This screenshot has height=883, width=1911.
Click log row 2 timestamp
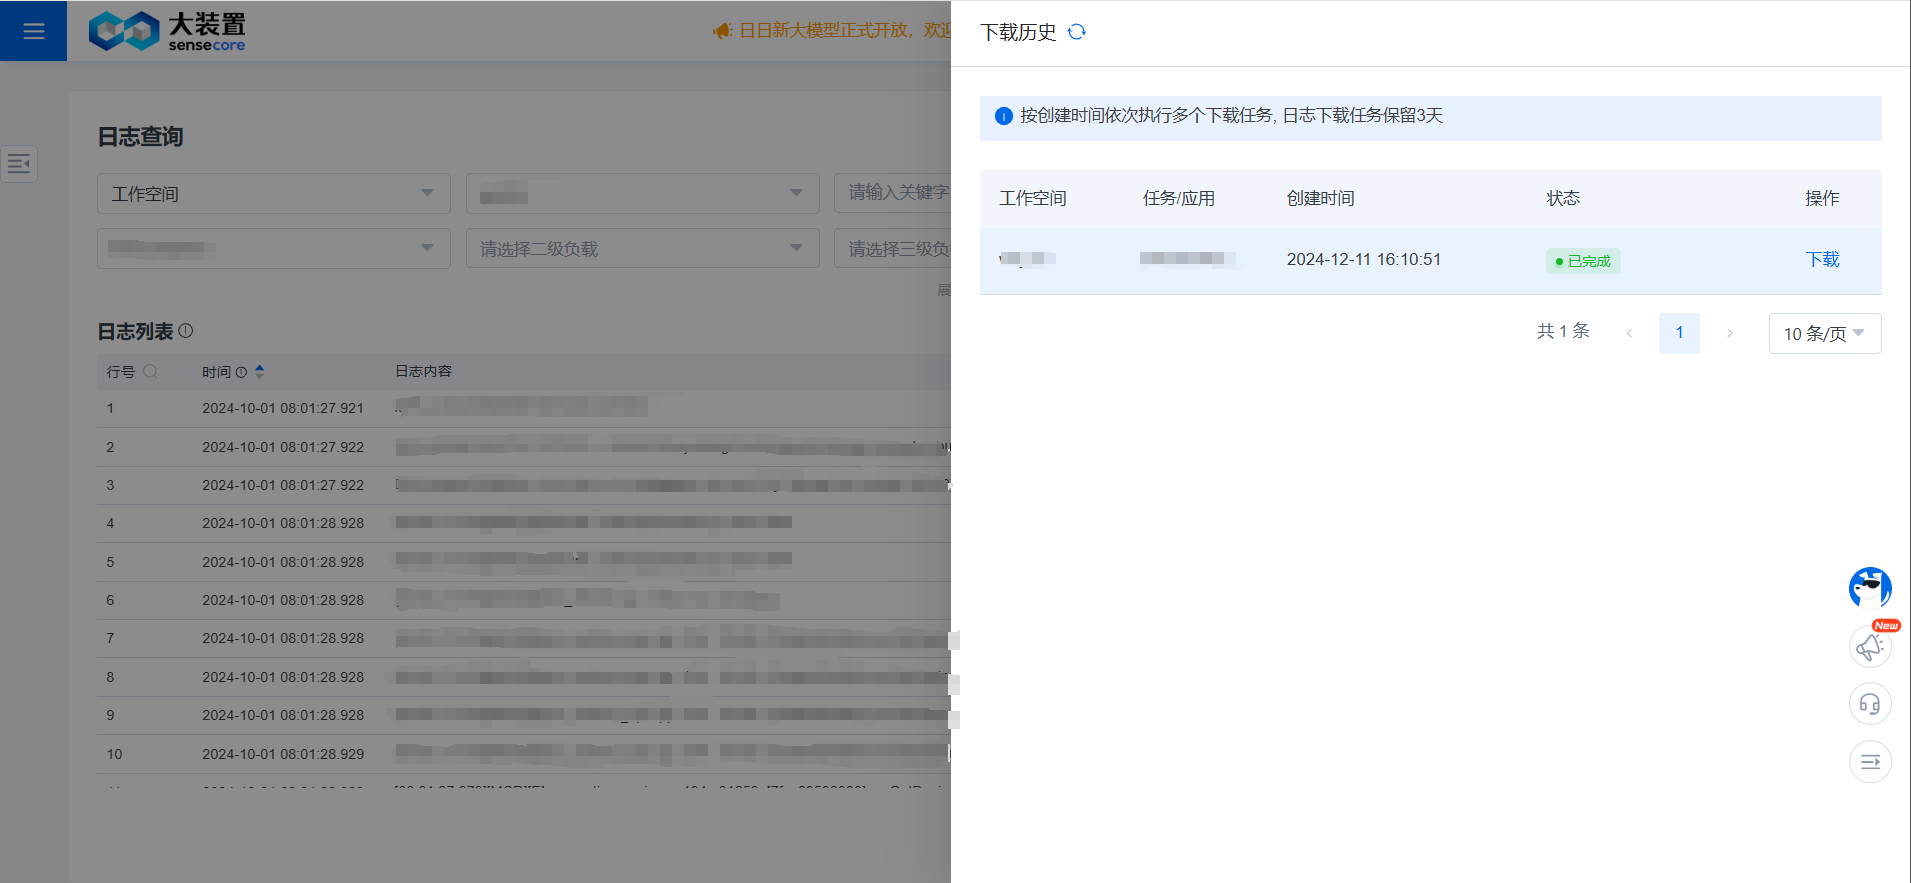tap(283, 447)
